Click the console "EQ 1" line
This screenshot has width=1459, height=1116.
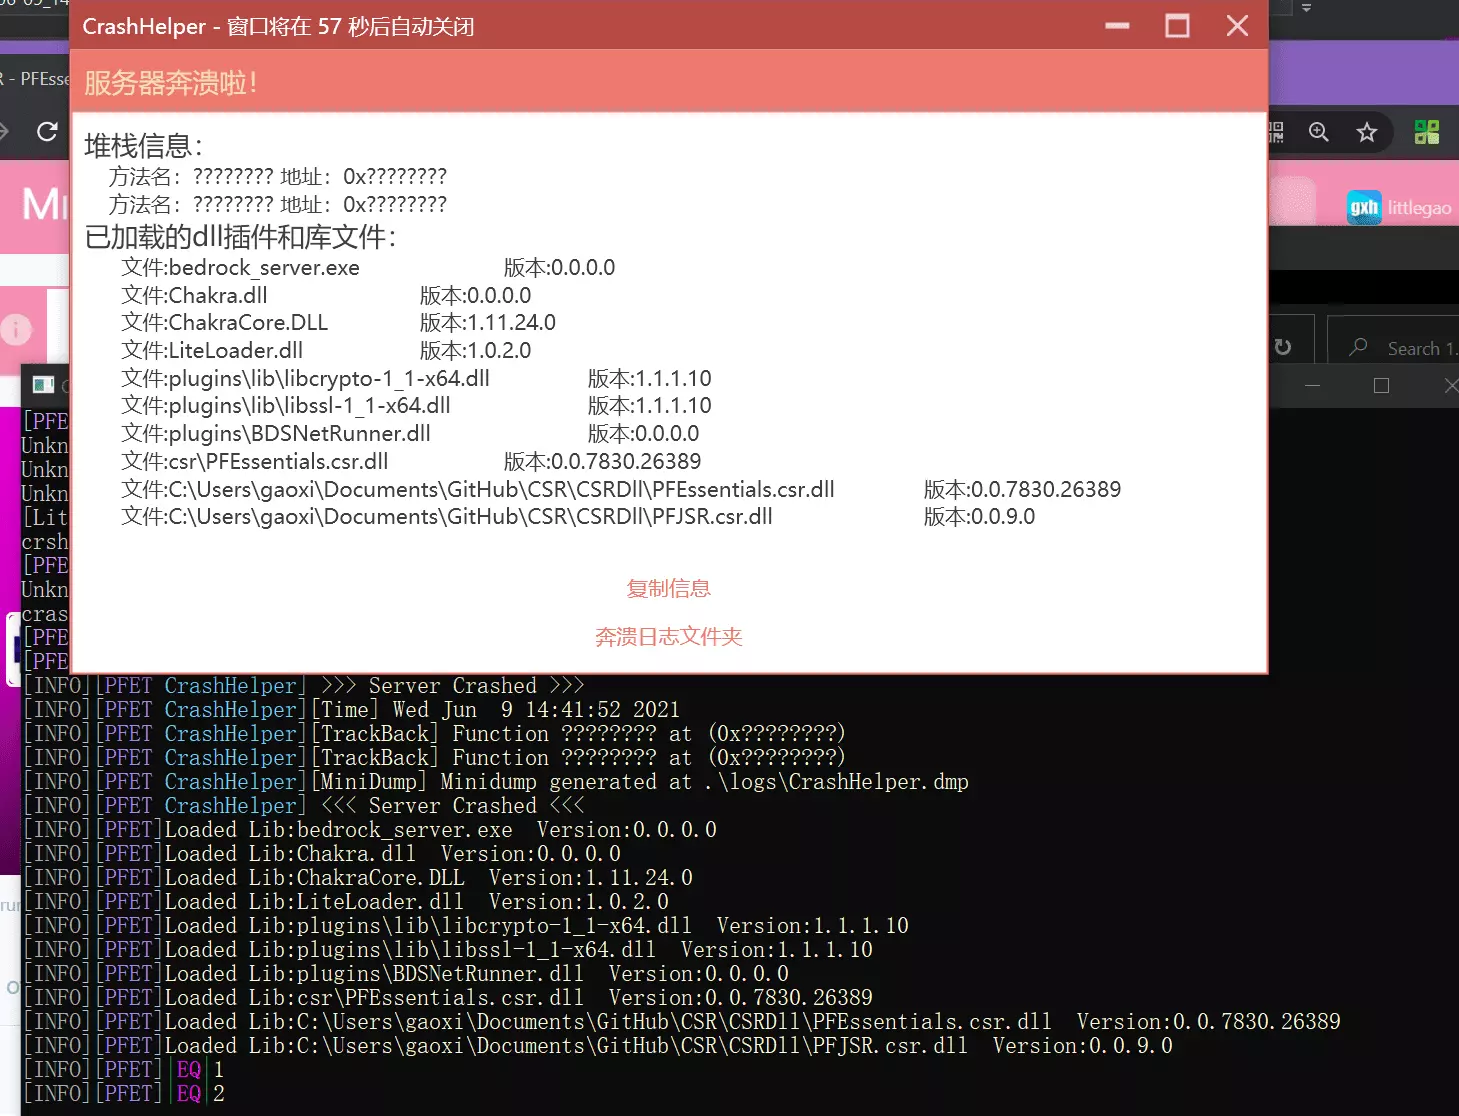coord(123,1070)
